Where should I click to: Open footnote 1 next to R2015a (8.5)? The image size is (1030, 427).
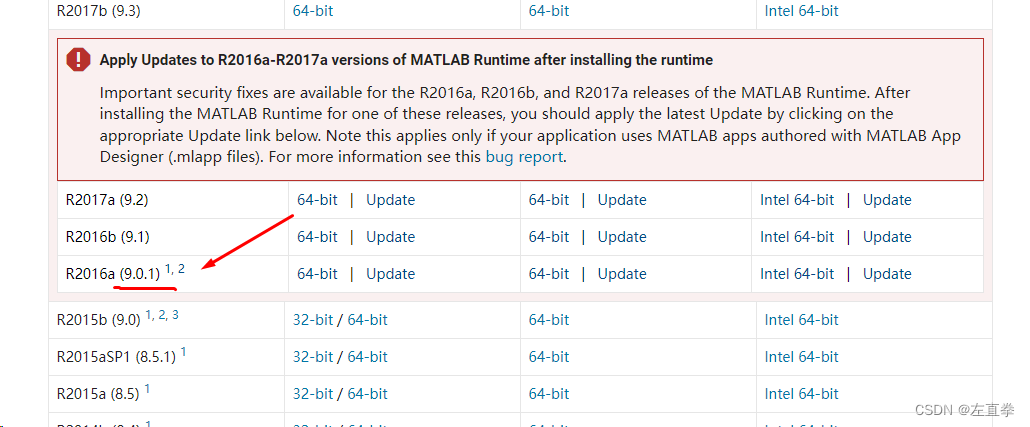point(147,389)
